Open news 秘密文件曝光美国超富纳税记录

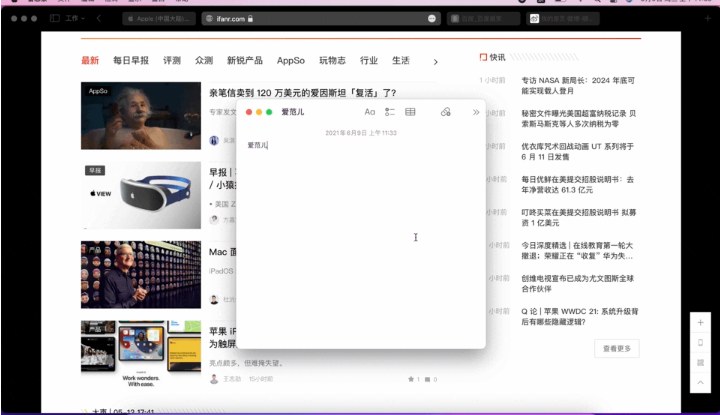(579, 118)
